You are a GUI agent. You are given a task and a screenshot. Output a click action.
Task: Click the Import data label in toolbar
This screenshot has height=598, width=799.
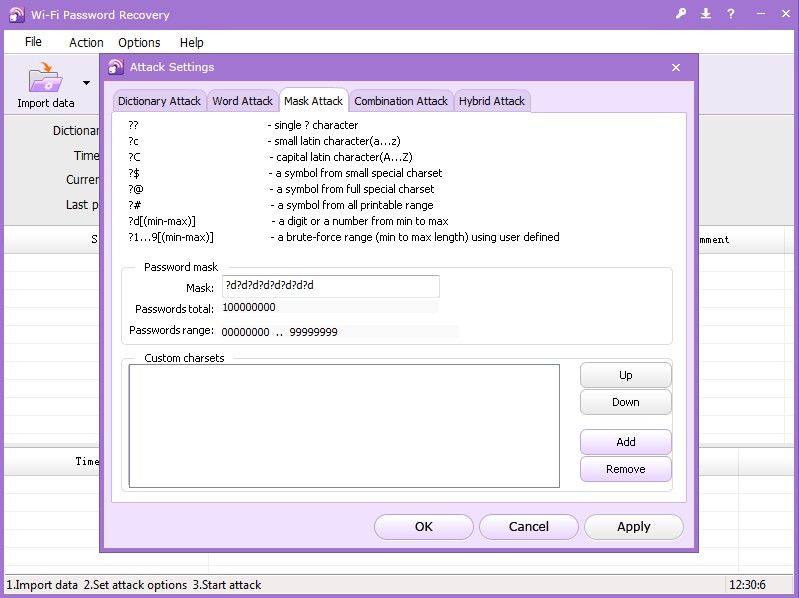click(46, 103)
